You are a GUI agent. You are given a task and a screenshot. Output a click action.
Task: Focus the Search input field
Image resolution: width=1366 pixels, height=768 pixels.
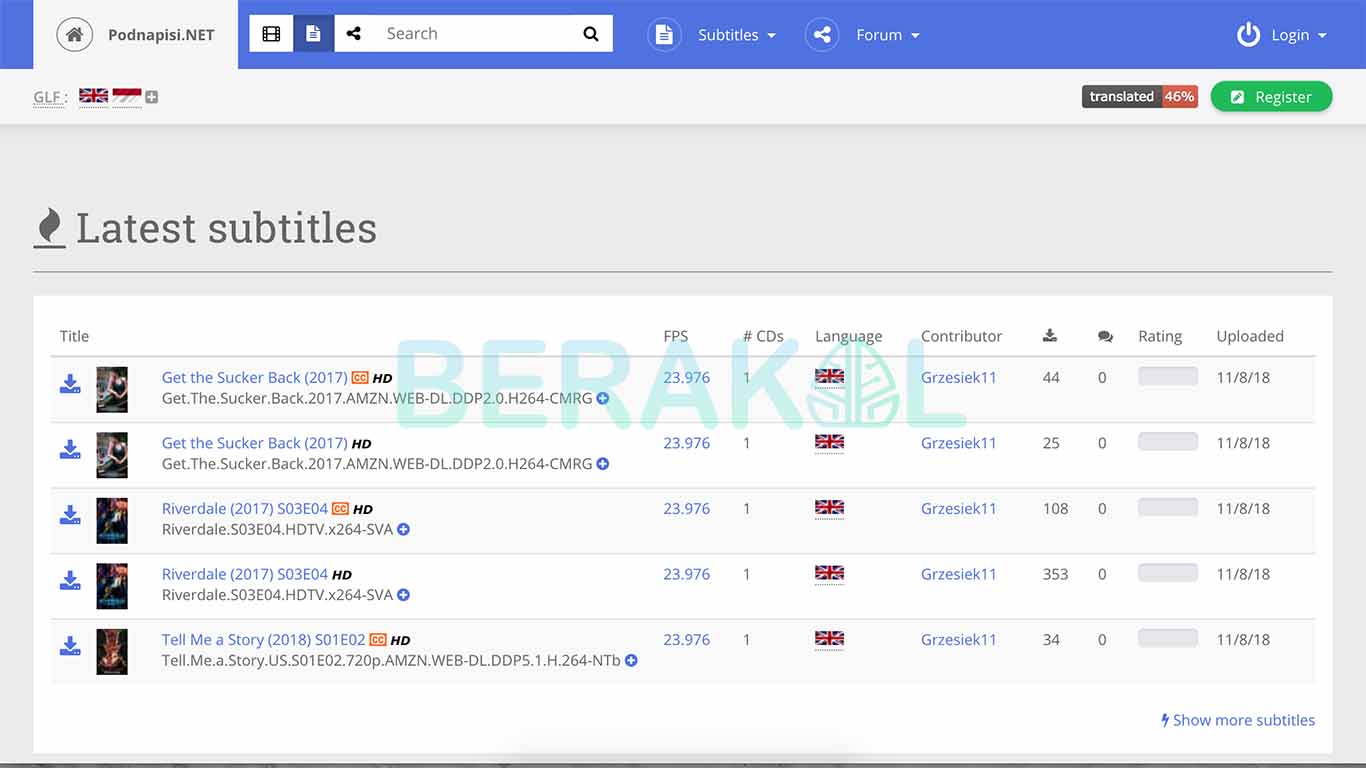(x=475, y=34)
